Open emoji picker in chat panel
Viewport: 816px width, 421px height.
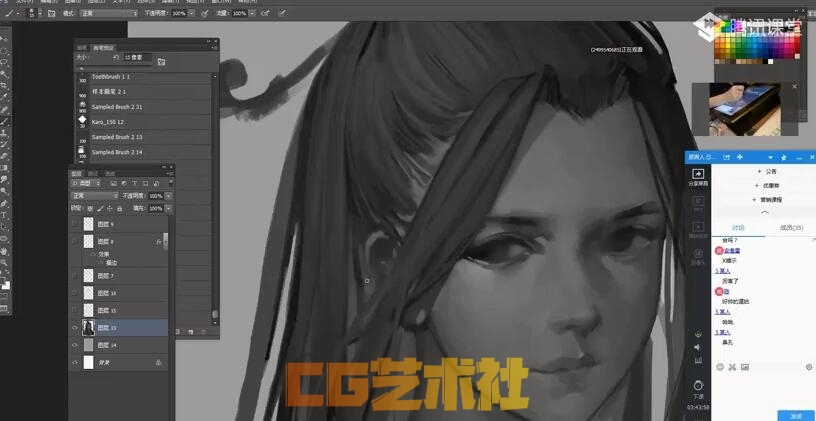point(720,367)
